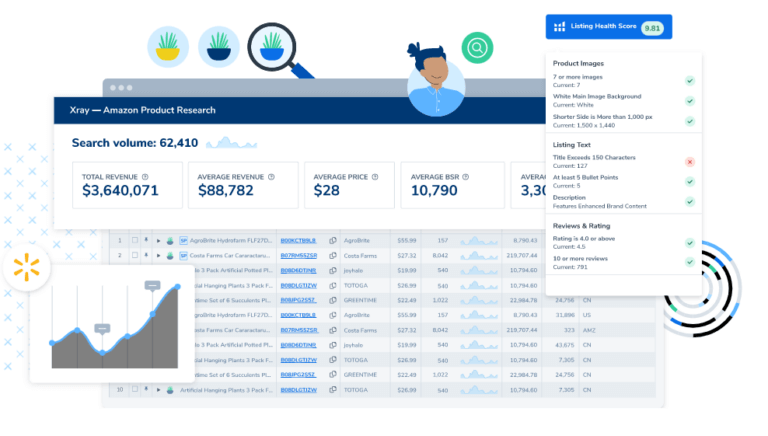Click the grid icon in Listing Health Score

559,27
